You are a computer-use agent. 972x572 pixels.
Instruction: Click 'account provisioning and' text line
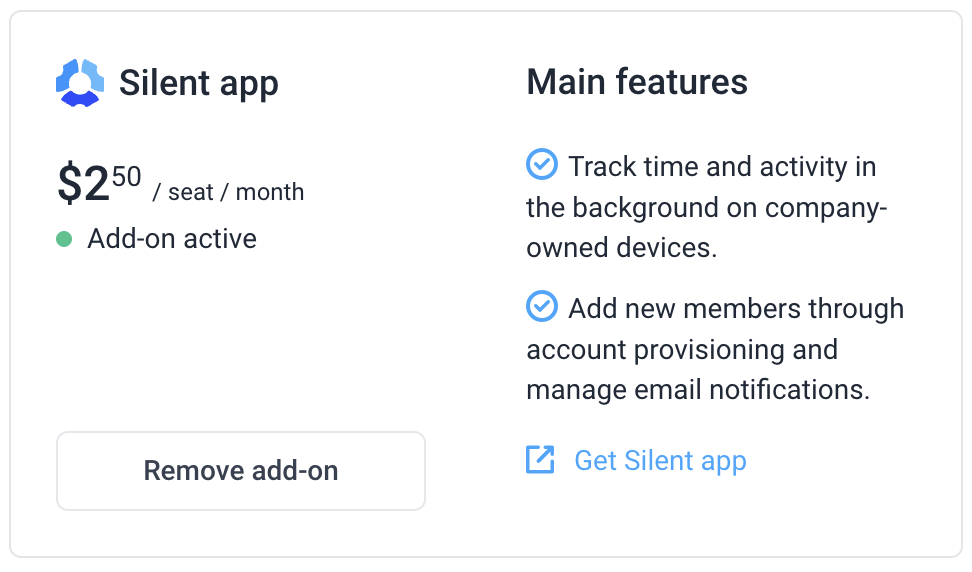tap(682, 350)
